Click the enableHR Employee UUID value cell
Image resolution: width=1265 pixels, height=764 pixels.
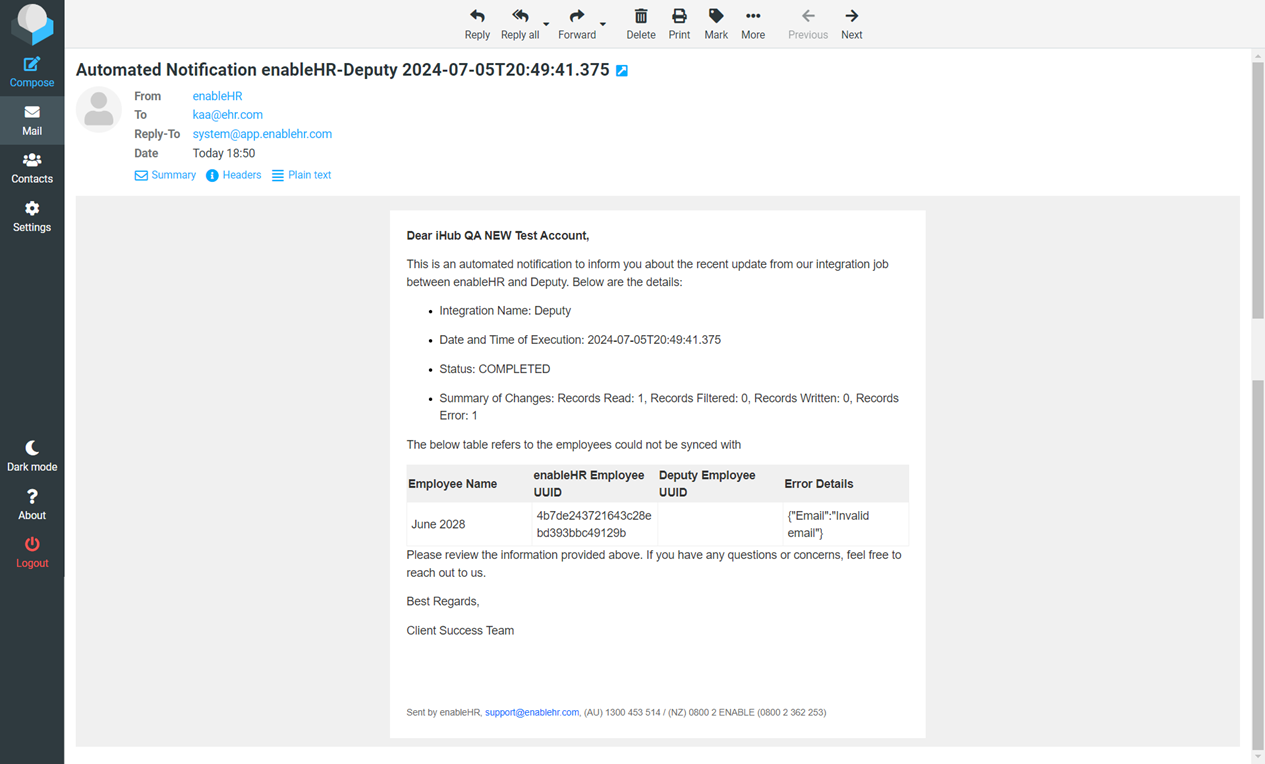594,524
